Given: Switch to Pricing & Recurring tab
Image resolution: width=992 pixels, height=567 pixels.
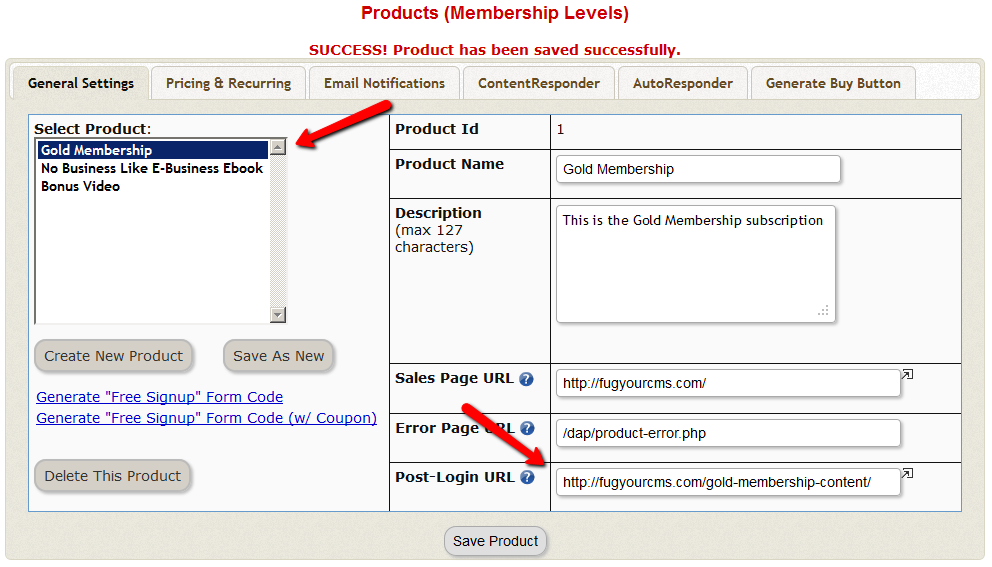Looking at the screenshot, I should point(229,83).
